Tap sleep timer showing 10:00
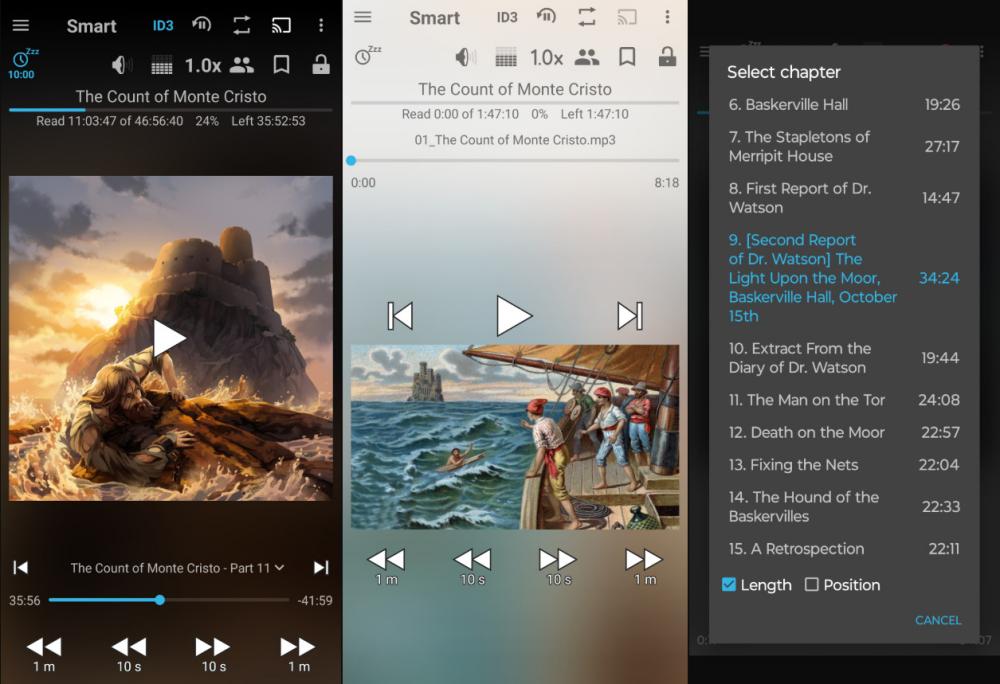This screenshot has height=684, width=1000. coord(22,64)
